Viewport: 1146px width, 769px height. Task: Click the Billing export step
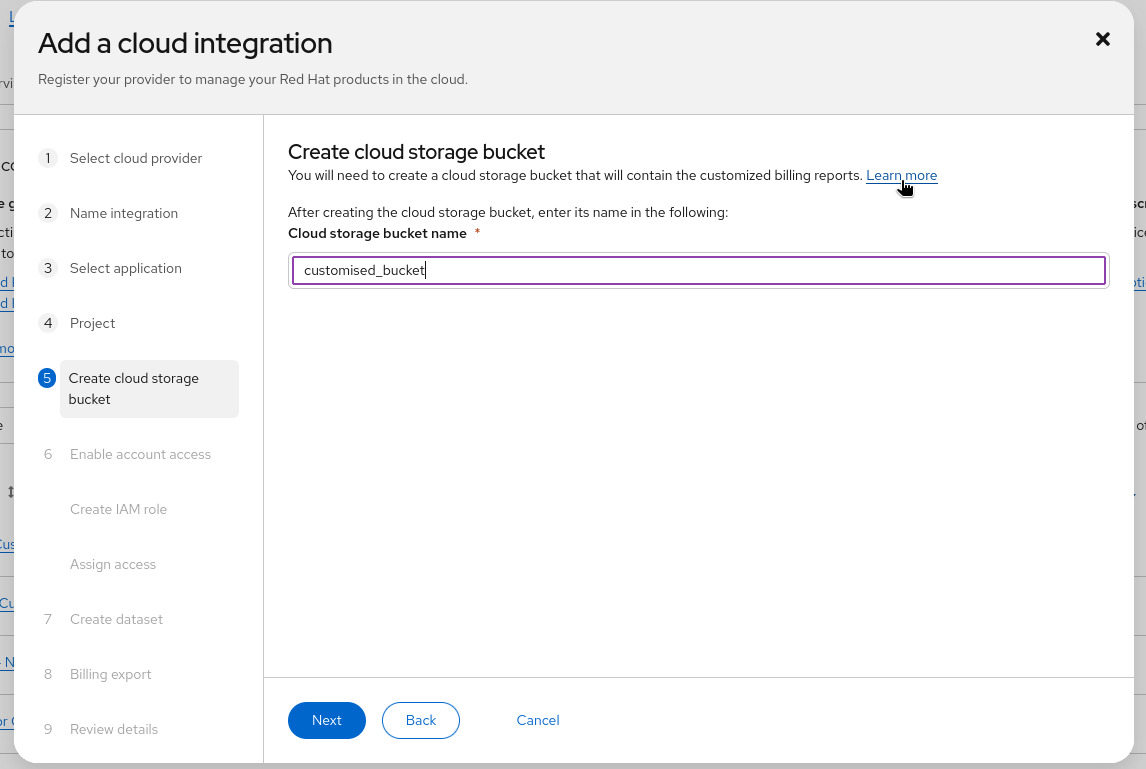tap(111, 674)
